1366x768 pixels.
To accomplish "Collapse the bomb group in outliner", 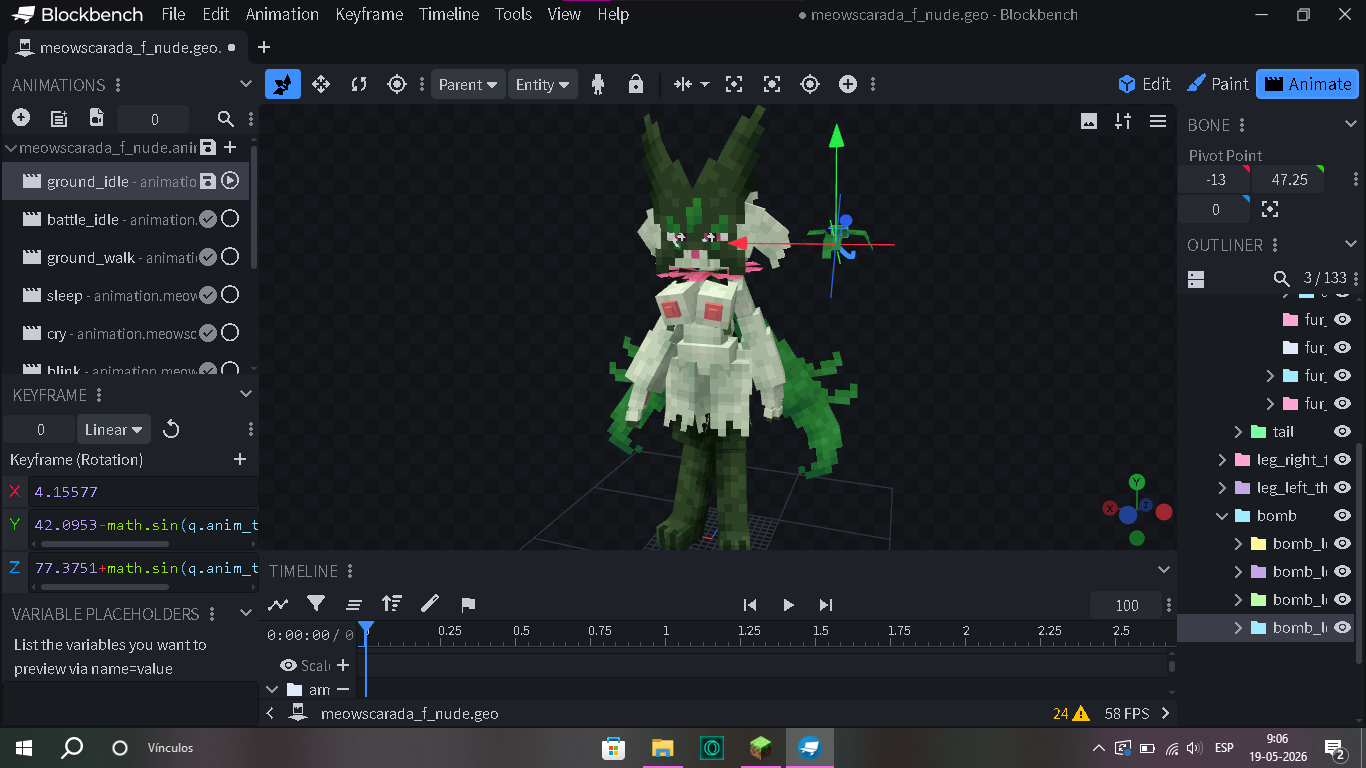I will pos(1222,516).
